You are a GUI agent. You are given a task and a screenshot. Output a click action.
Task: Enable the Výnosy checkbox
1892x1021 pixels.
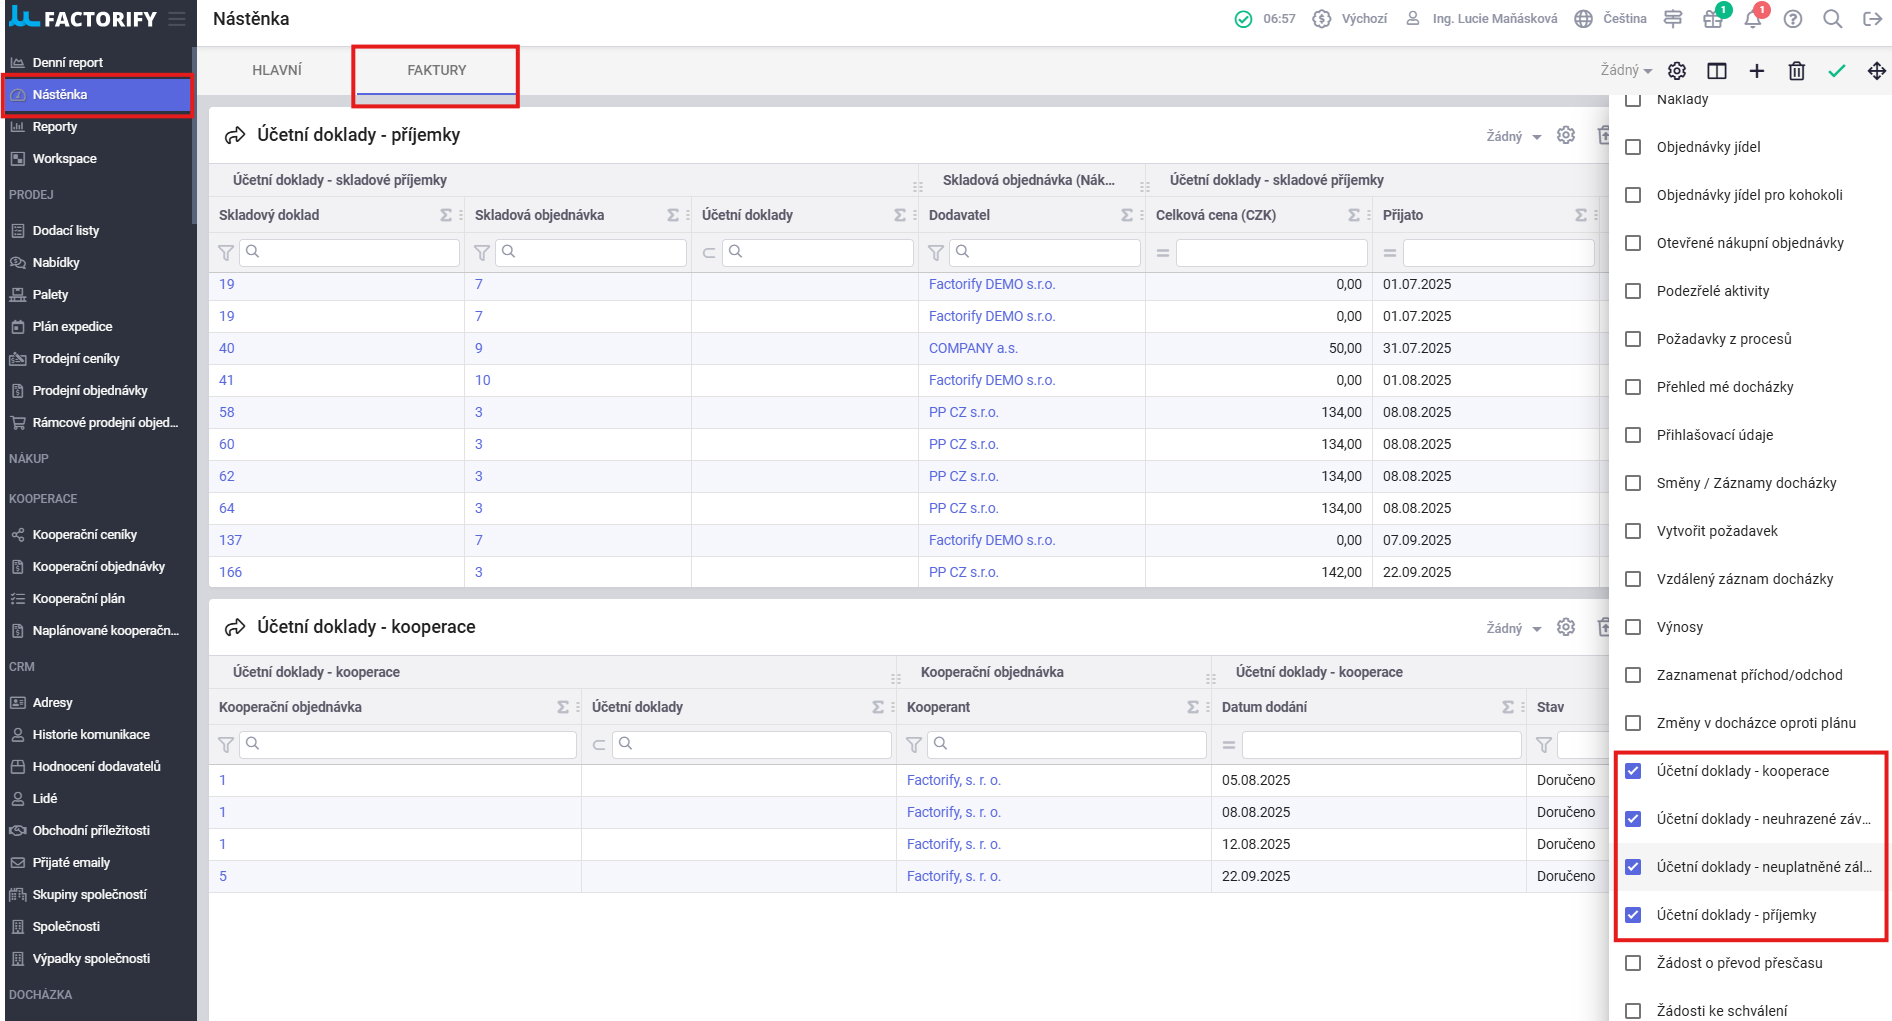[x=1633, y=627]
